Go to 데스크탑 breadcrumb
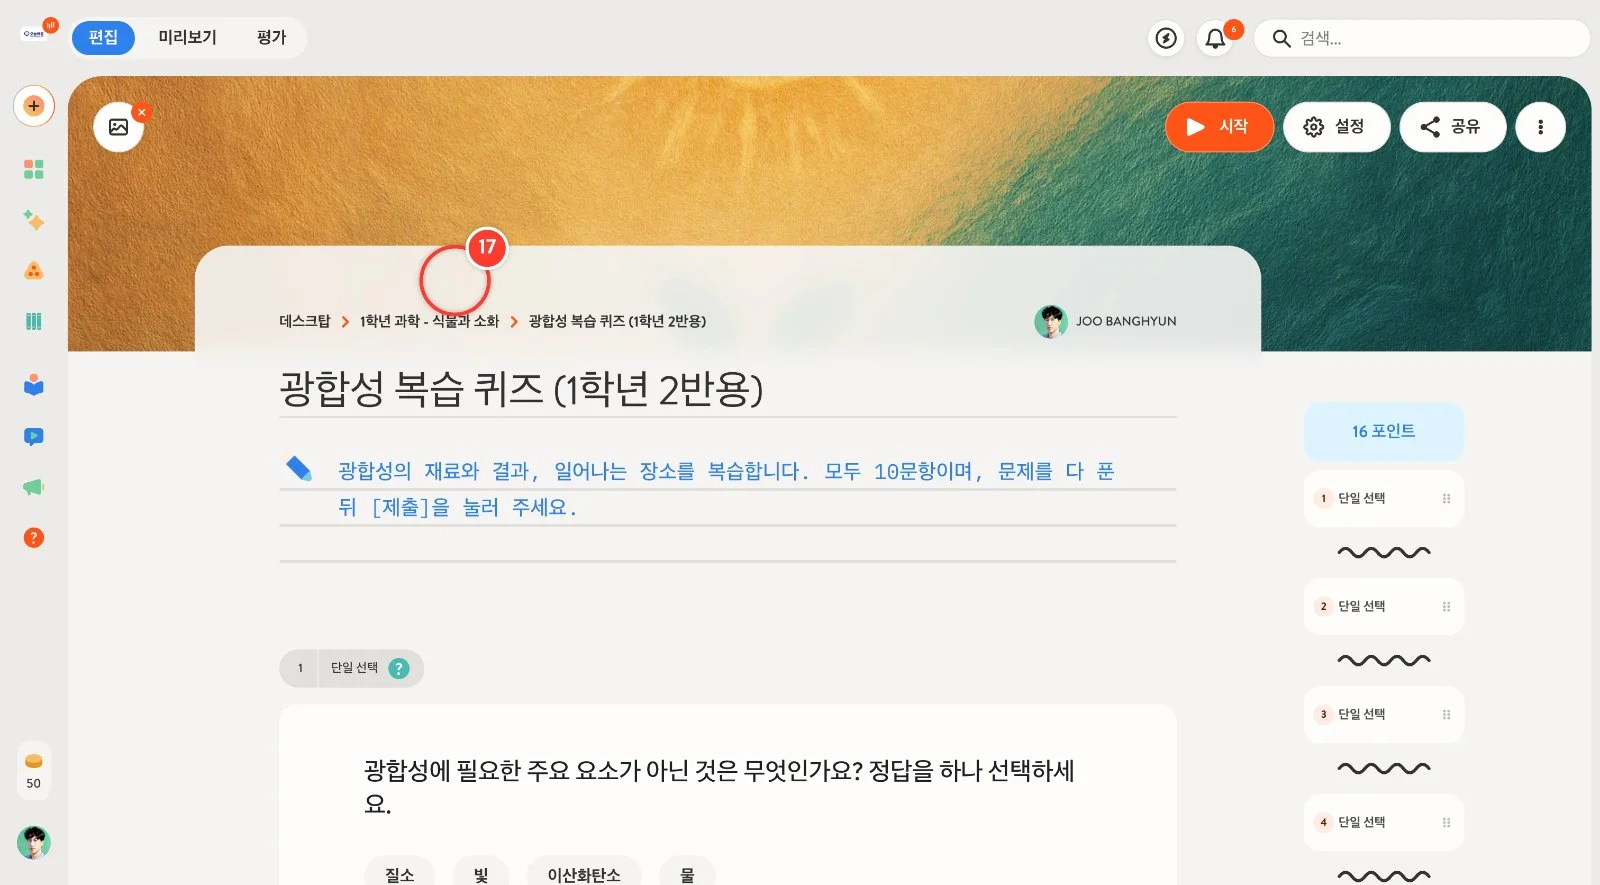 pos(305,321)
